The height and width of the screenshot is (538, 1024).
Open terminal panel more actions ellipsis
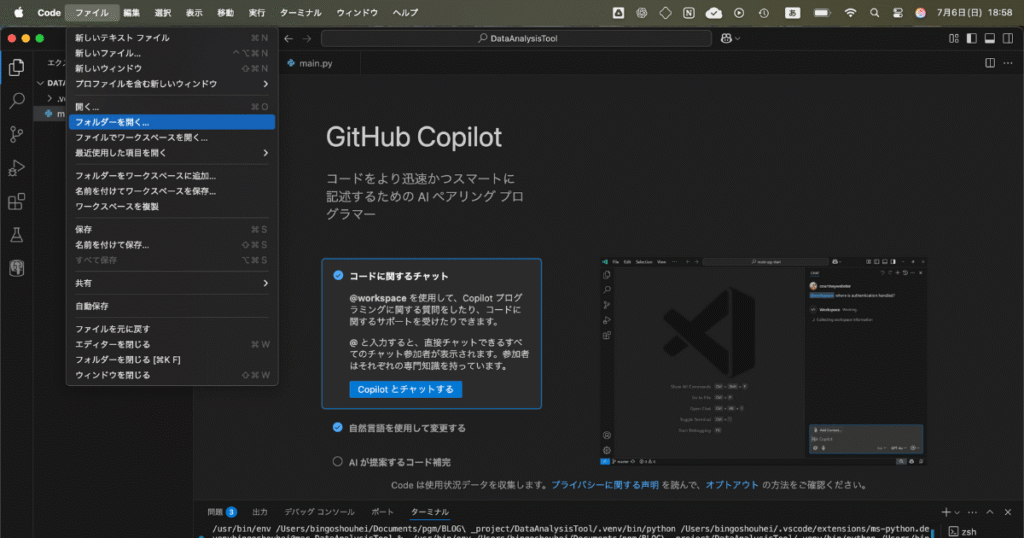(x=972, y=512)
